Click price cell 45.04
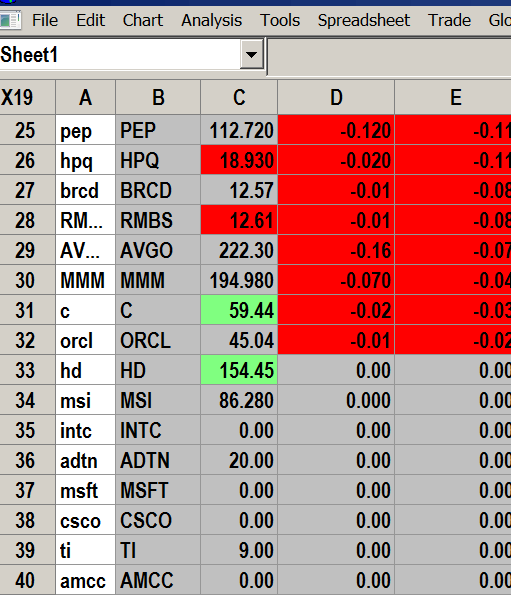The width and height of the screenshot is (511, 595). (x=239, y=340)
